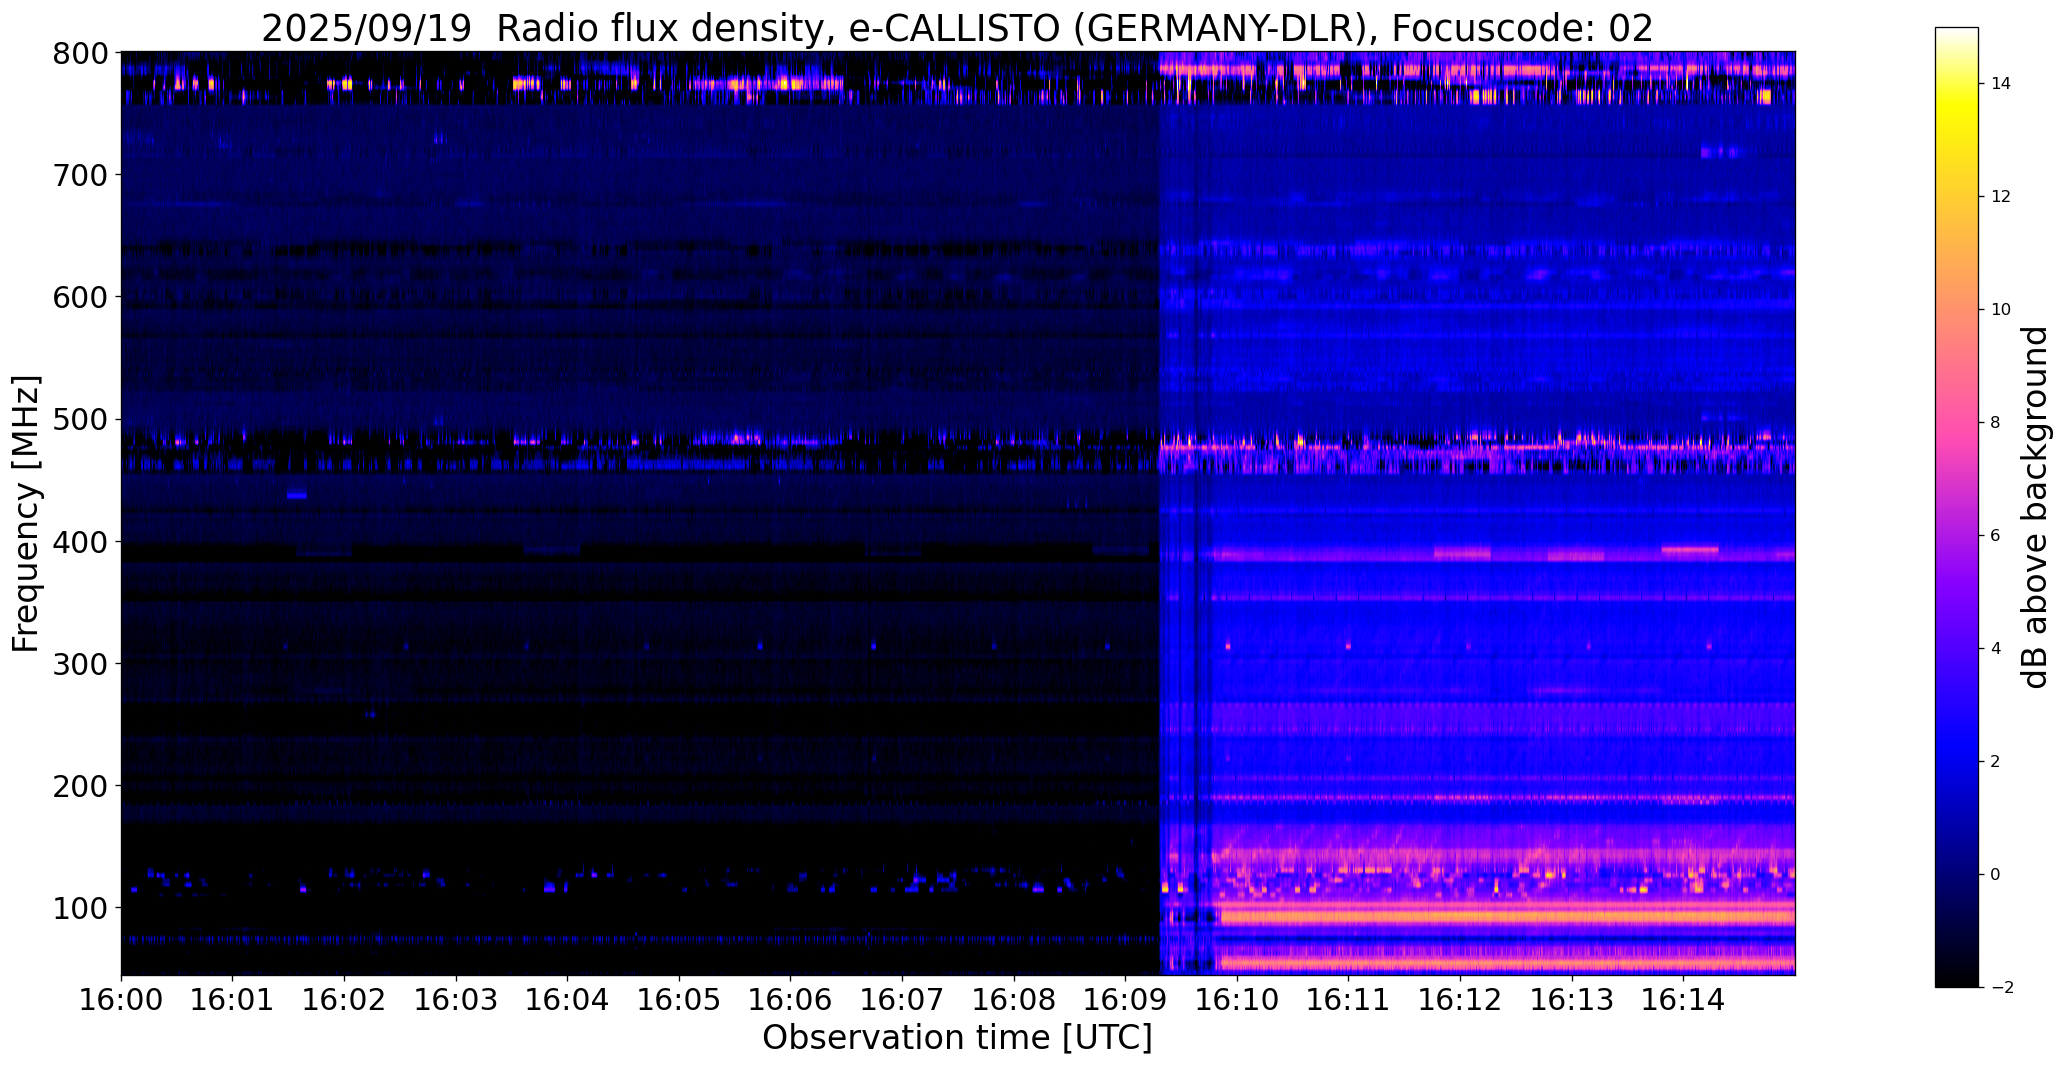The image size is (2066, 1067).
Task: Click the 16:14 time tick label
Action: point(1683,999)
